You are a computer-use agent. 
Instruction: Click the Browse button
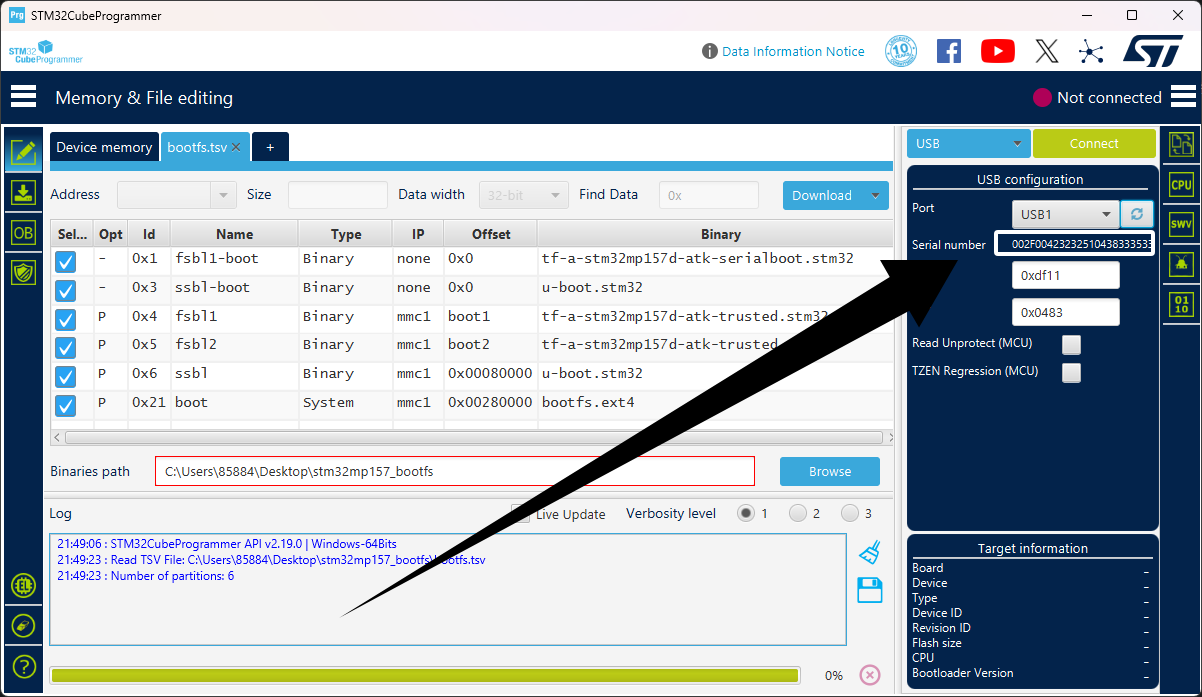(x=830, y=471)
